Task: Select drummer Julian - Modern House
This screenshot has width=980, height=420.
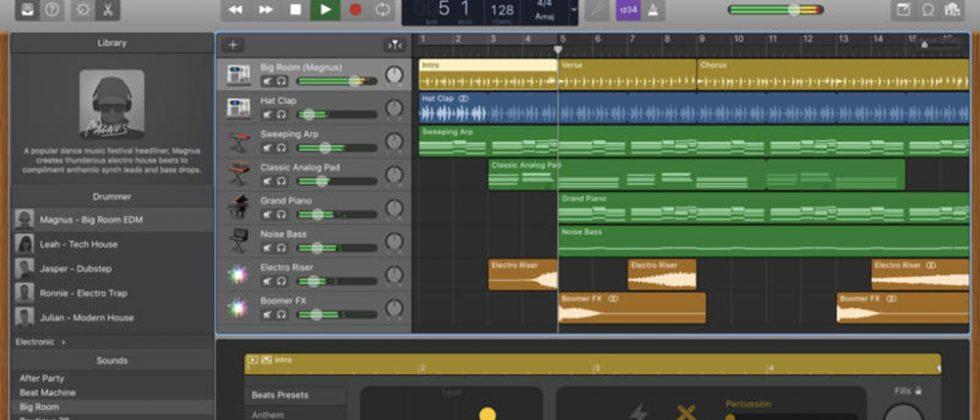Action: click(x=112, y=318)
